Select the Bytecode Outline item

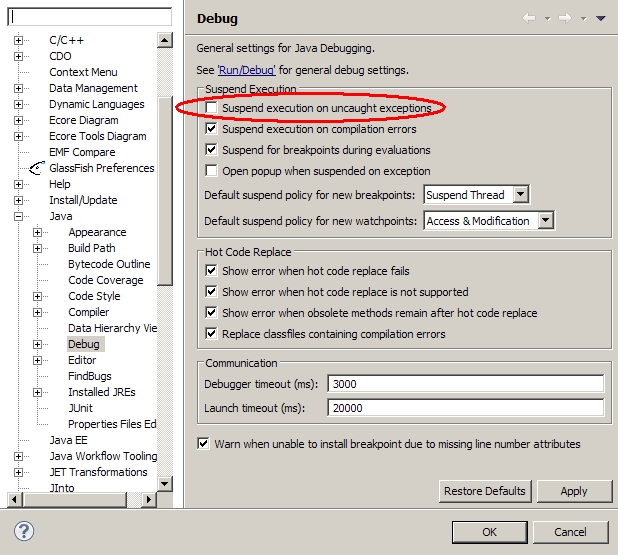click(x=109, y=264)
